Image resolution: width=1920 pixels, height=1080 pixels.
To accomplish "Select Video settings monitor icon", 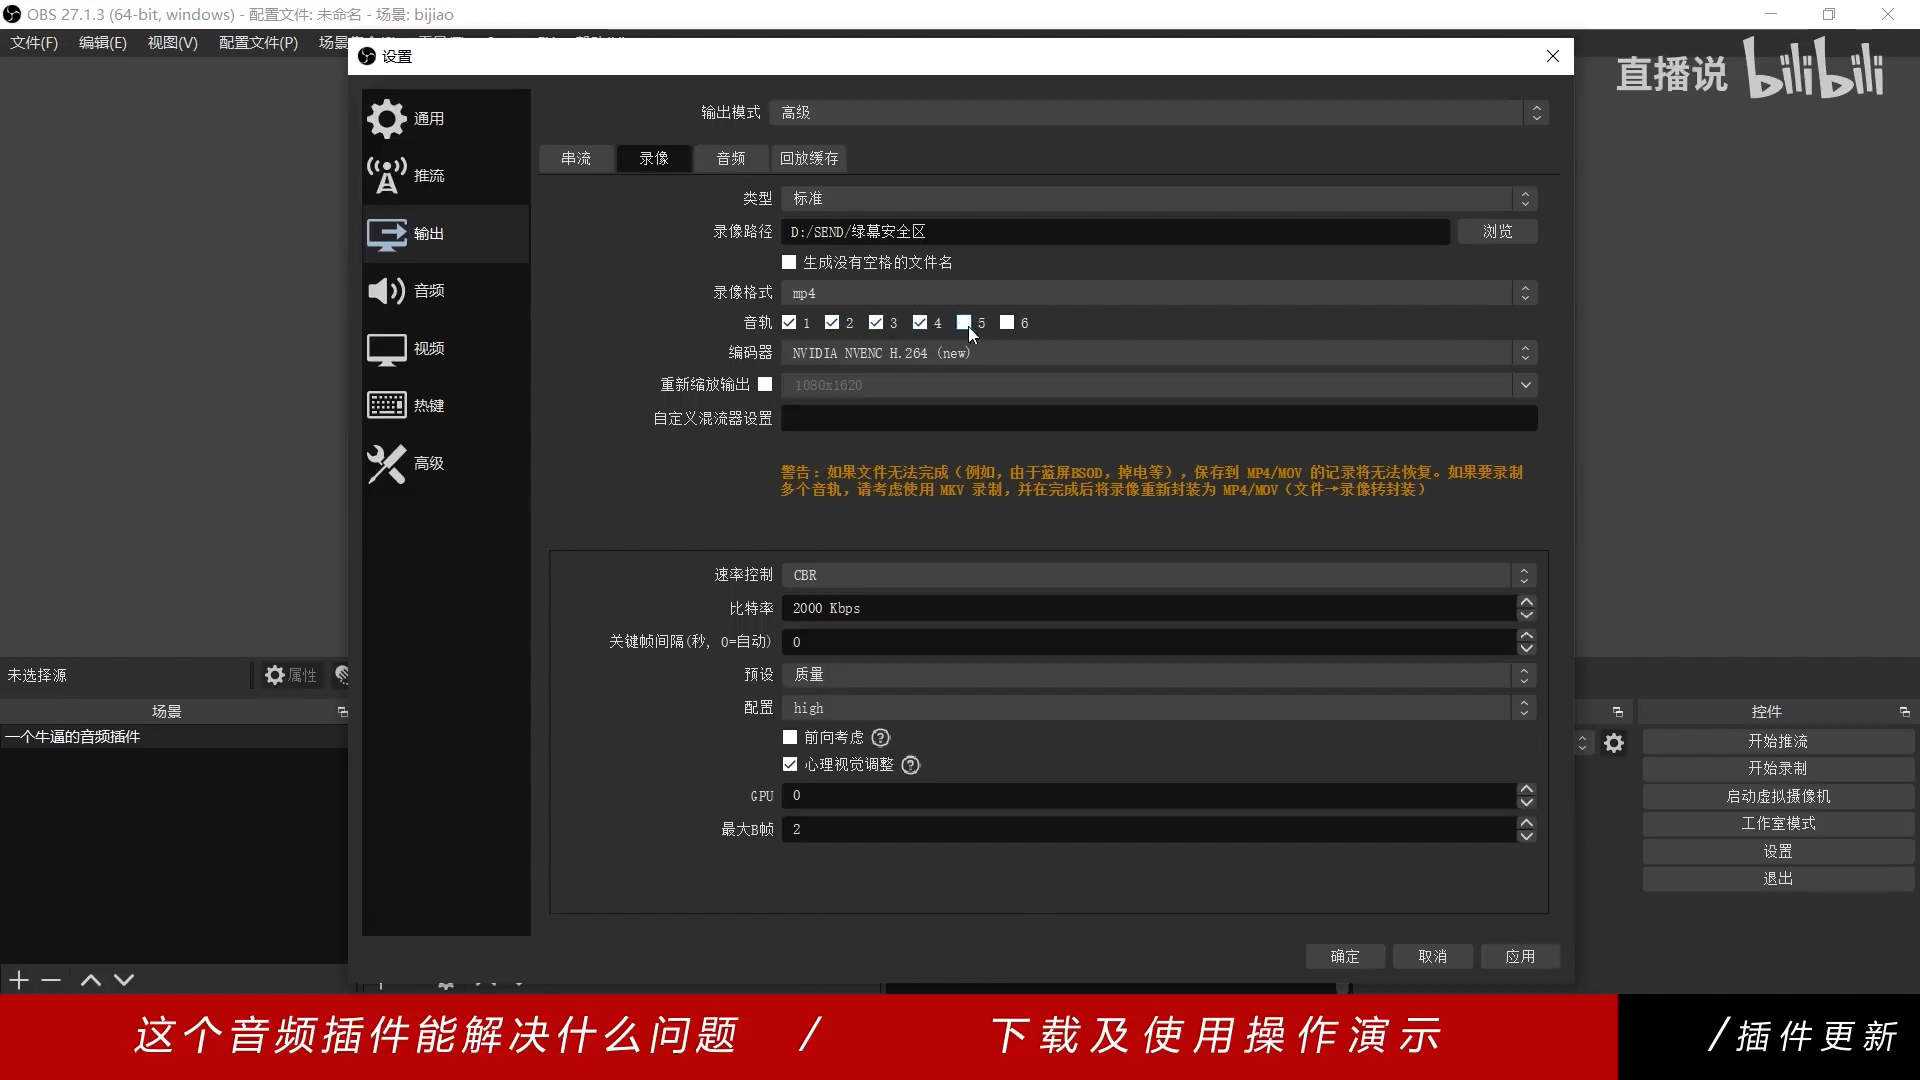I will coord(386,349).
